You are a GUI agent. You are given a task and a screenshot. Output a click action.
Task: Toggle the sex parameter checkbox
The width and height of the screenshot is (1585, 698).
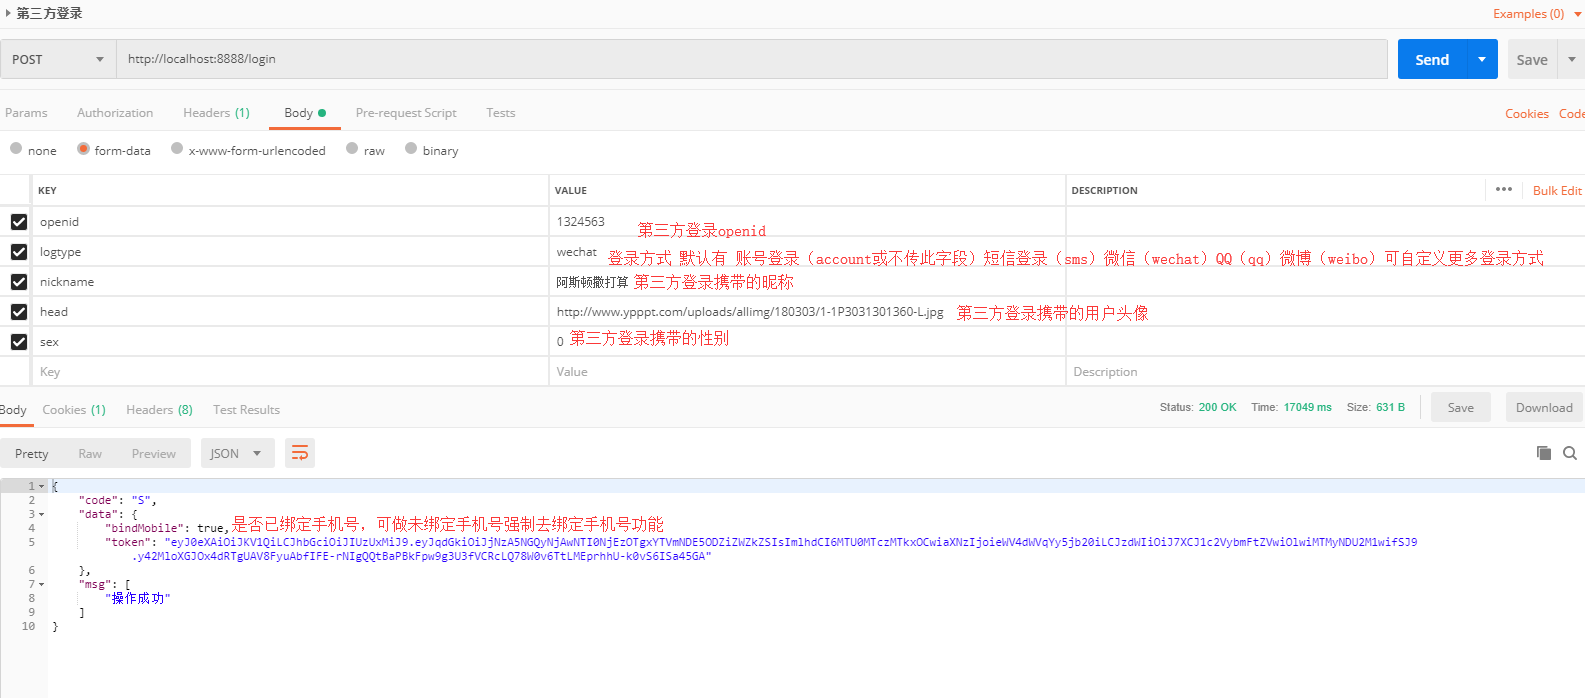[19, 341]
